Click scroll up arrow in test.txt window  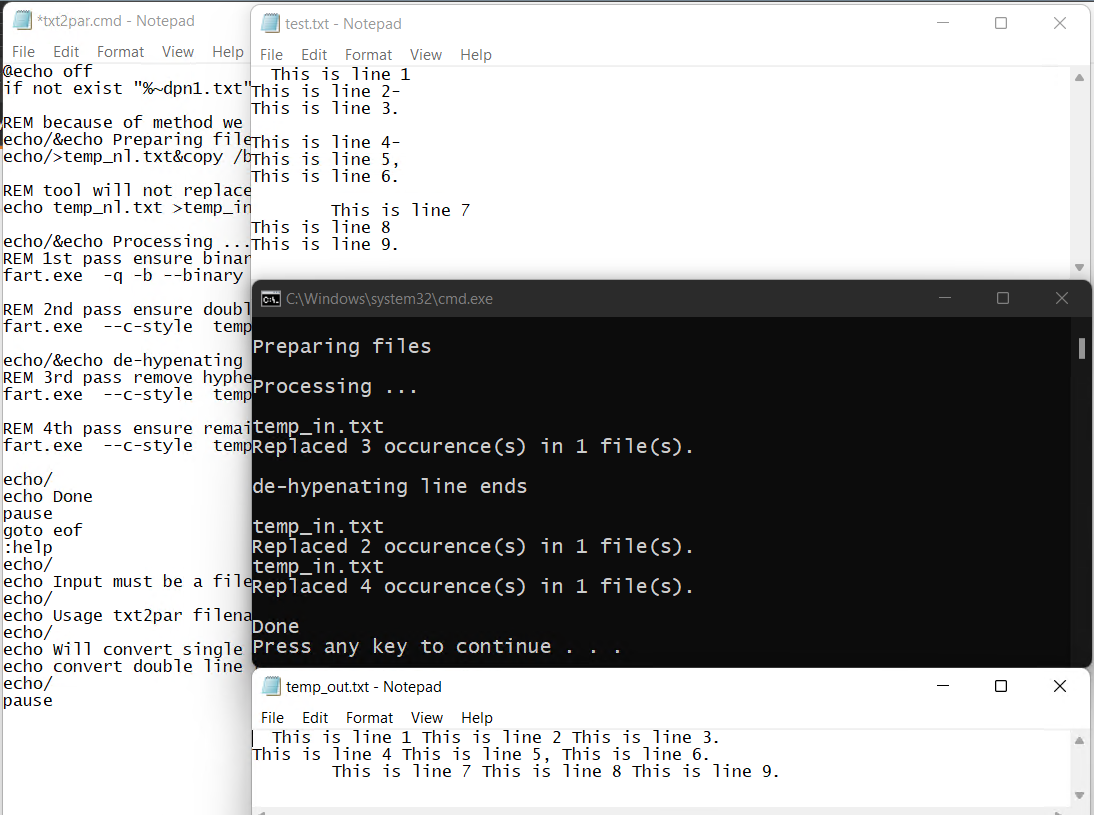click(x=1079, y=77)
